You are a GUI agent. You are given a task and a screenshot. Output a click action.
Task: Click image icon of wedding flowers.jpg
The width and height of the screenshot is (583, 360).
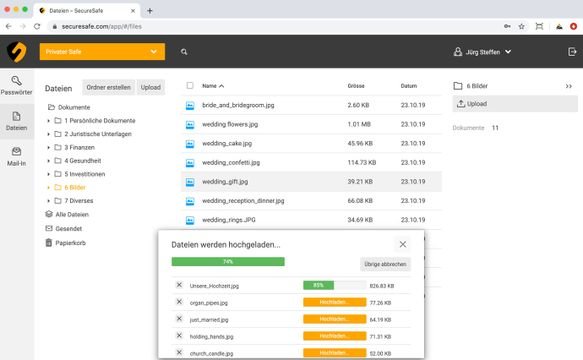point(190,125)
